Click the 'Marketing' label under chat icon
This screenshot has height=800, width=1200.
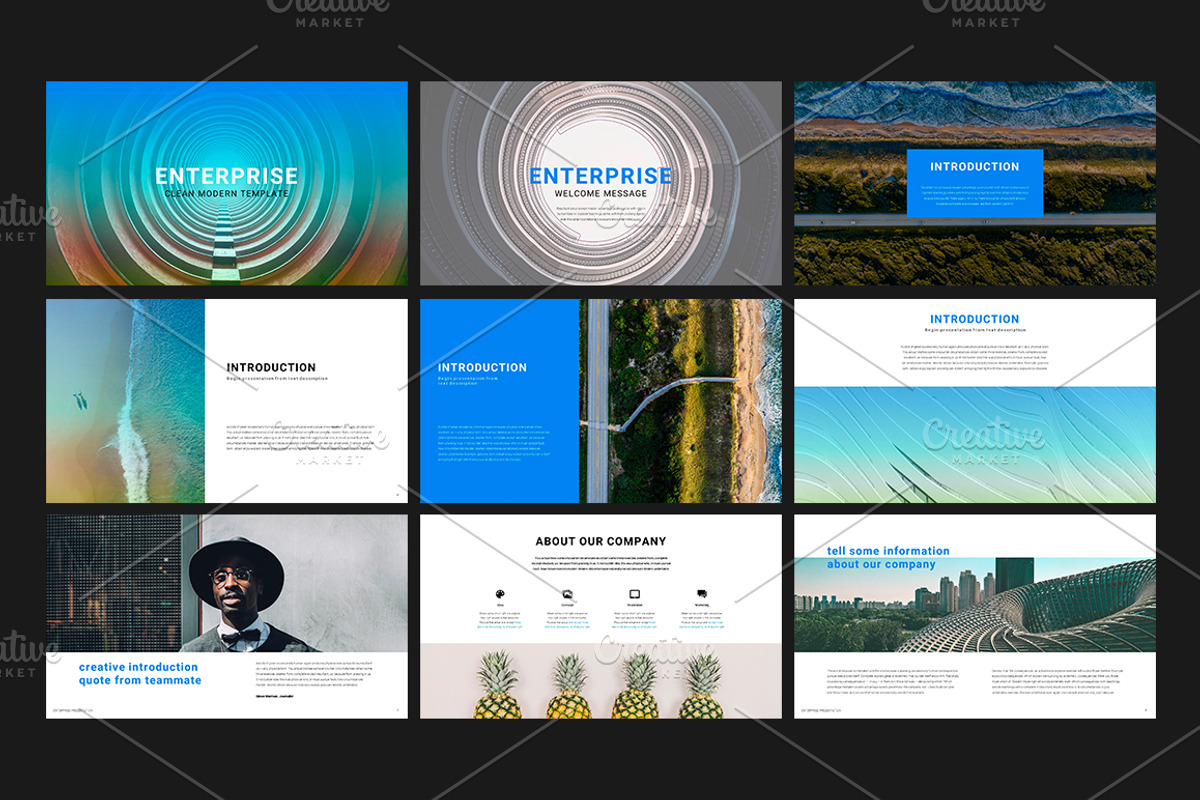[x=701, y=605]
